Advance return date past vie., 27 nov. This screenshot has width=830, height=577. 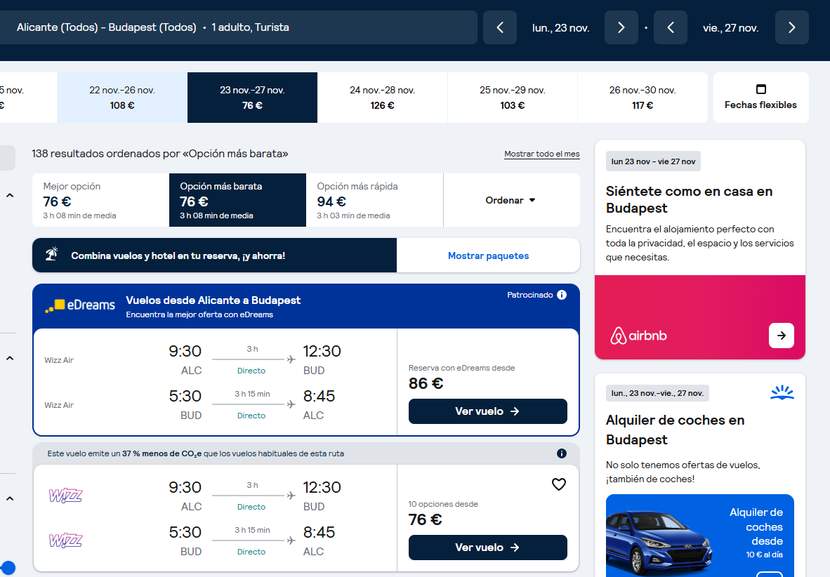(x=792, y=28)
